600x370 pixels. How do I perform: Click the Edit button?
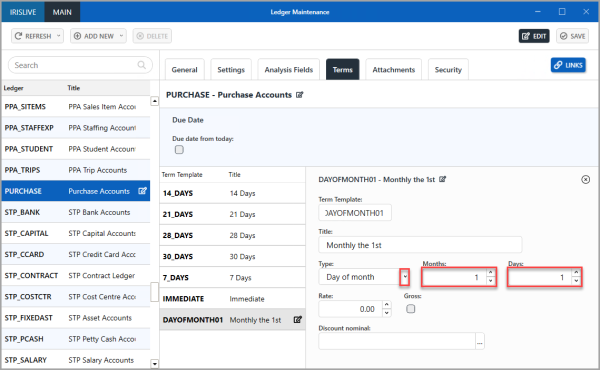534,36
